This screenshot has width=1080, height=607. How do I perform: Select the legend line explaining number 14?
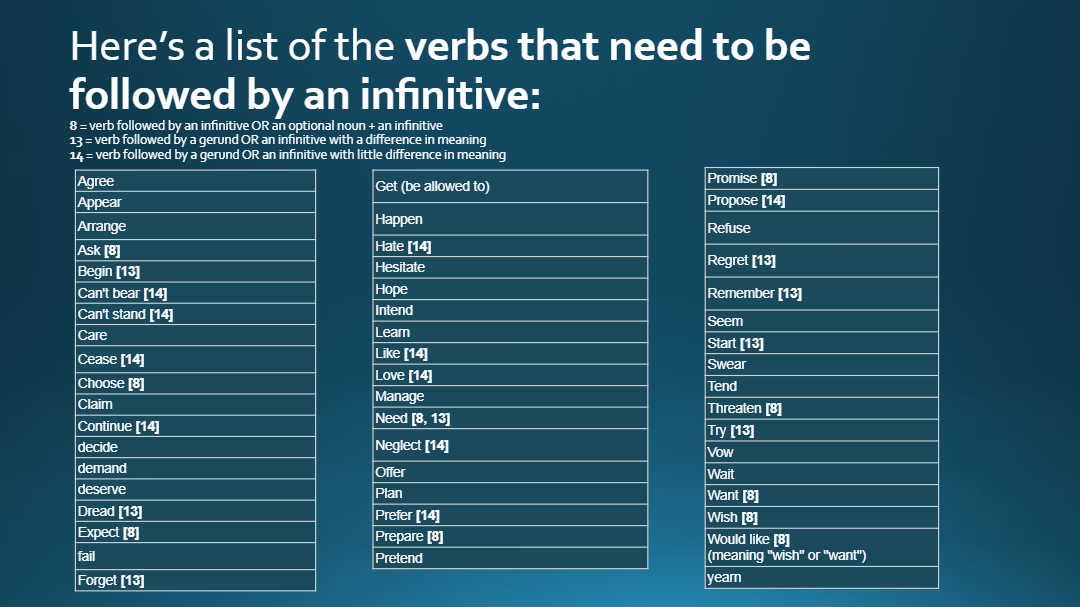tap(281, 155)
